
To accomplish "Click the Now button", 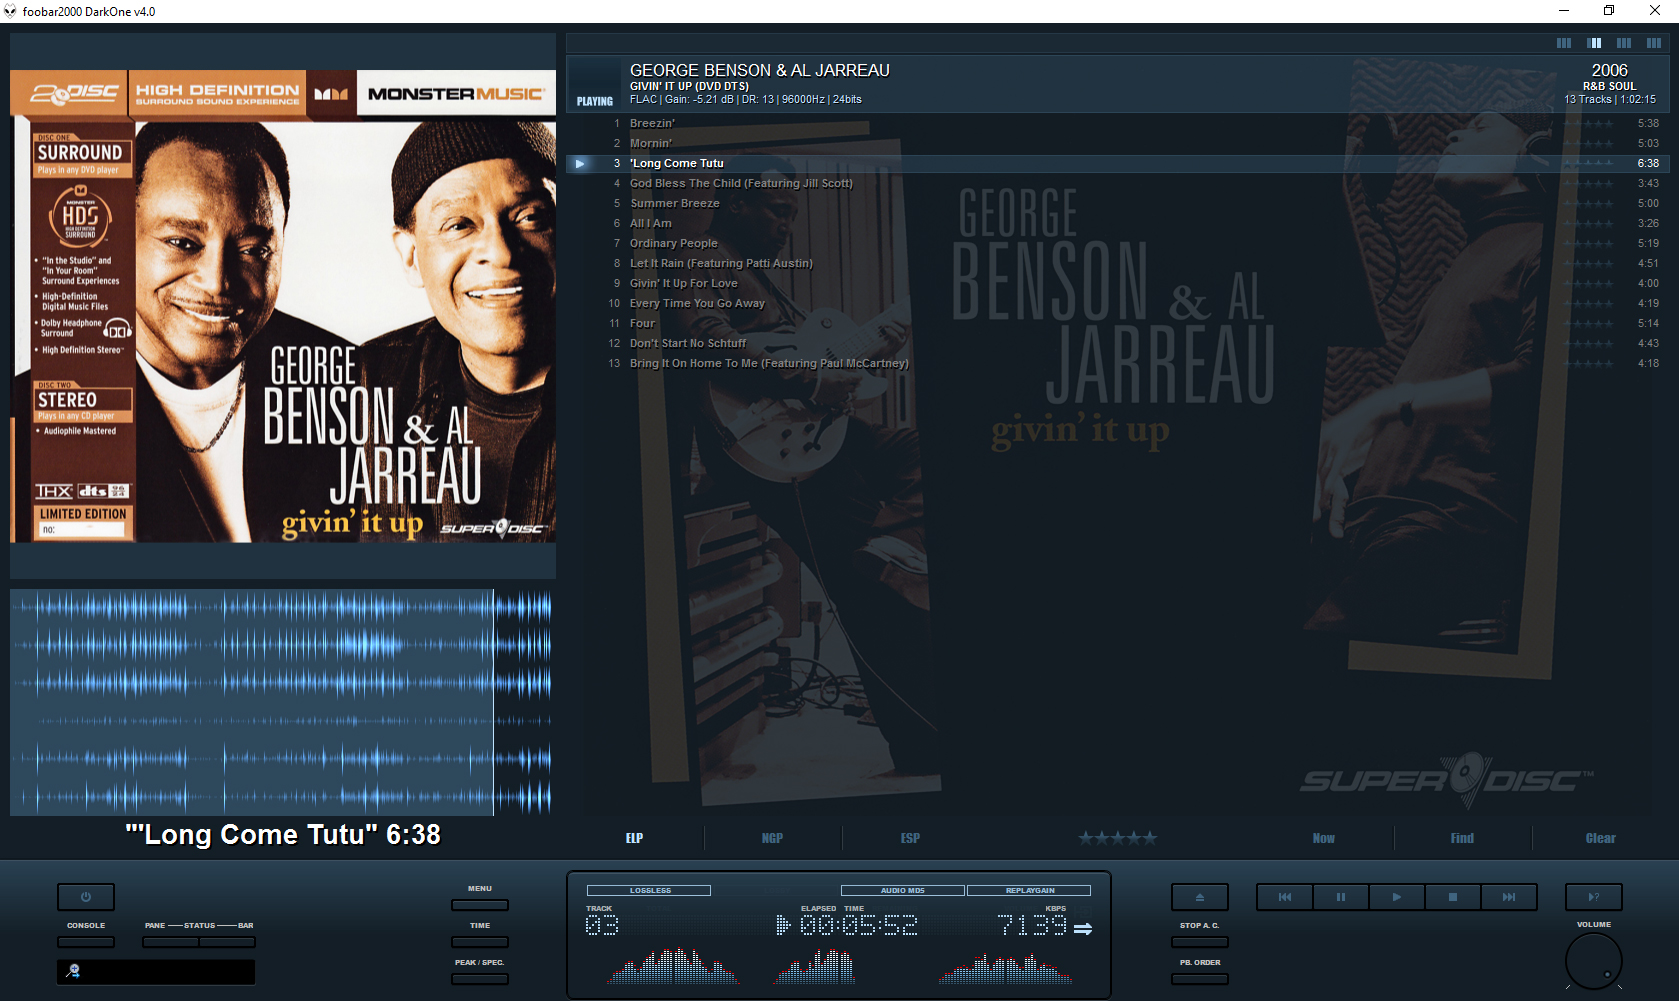I will pos(1324,838).
